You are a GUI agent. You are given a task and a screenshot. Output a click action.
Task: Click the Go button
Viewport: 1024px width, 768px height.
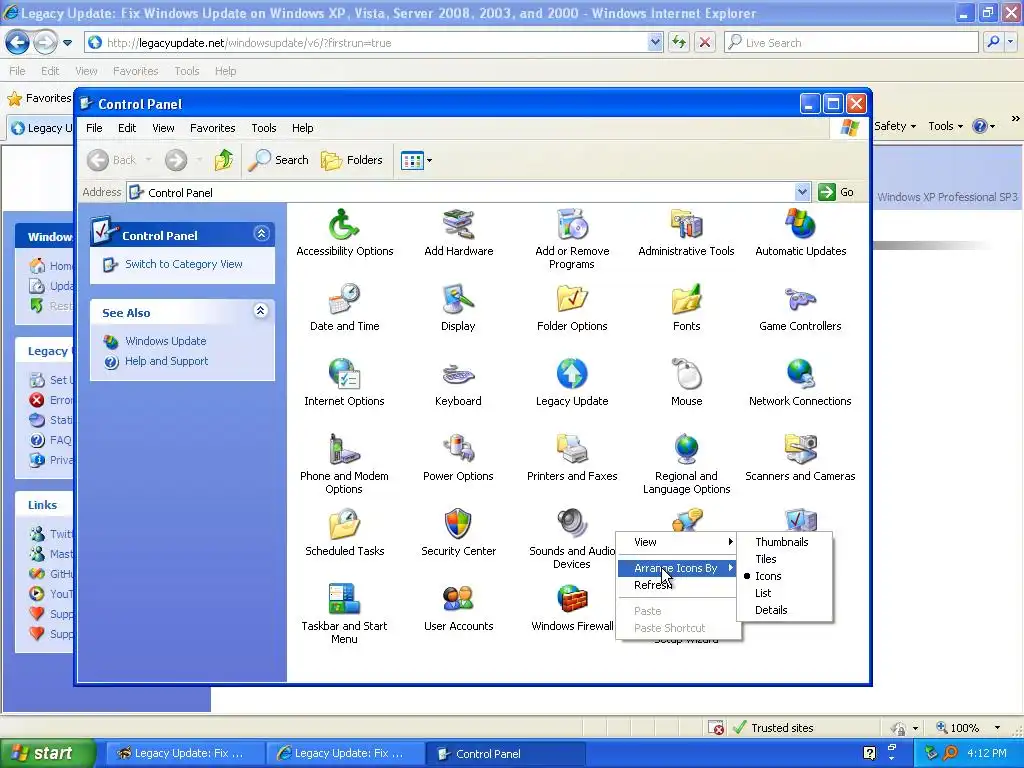coord(837,192)
